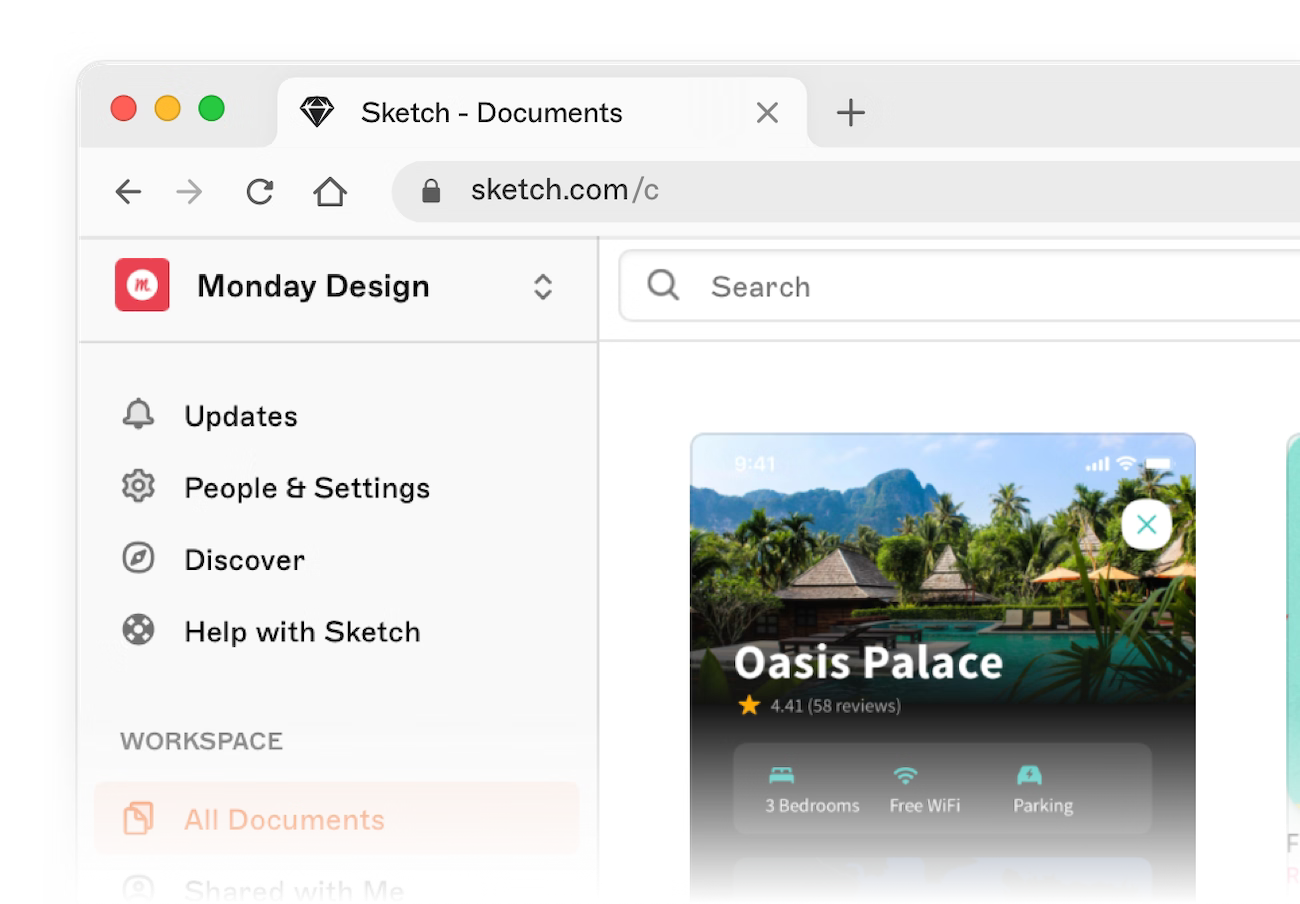Screen dimensions: 1300x904
Task: Click the WORKSPACE section heading
Action: coord(201,741)
